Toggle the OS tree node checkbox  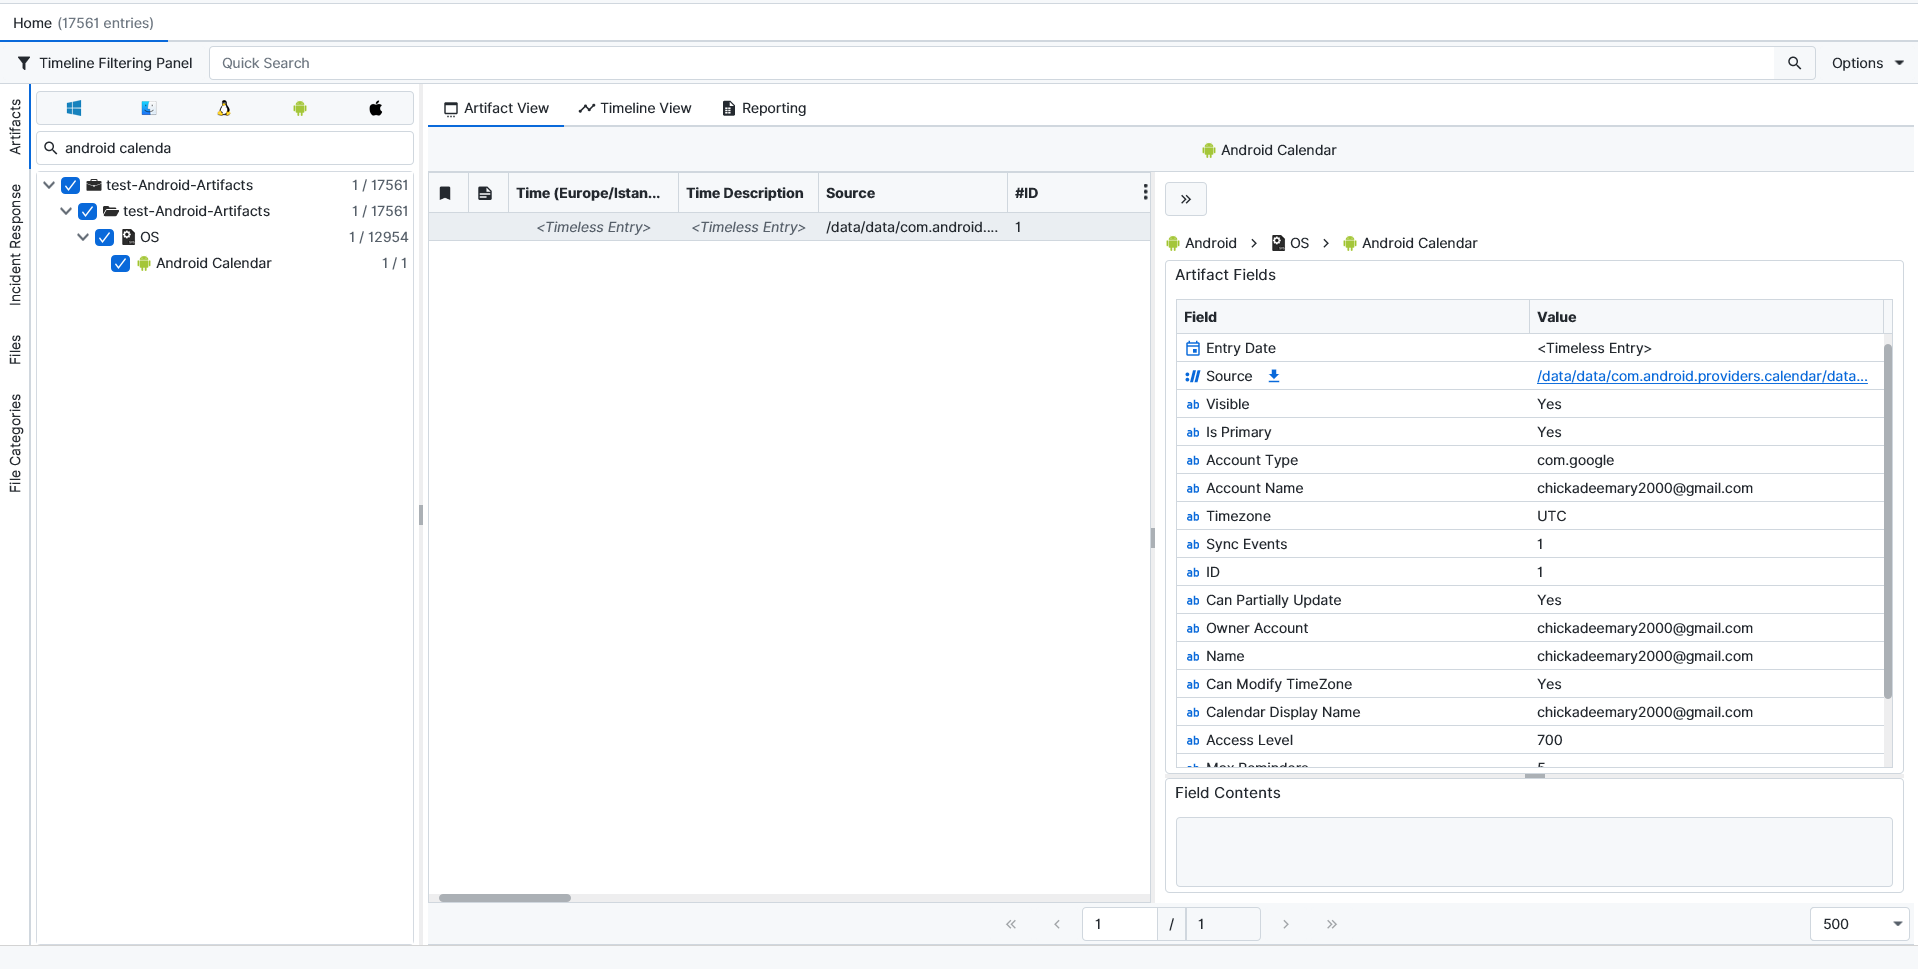[105, 237]
